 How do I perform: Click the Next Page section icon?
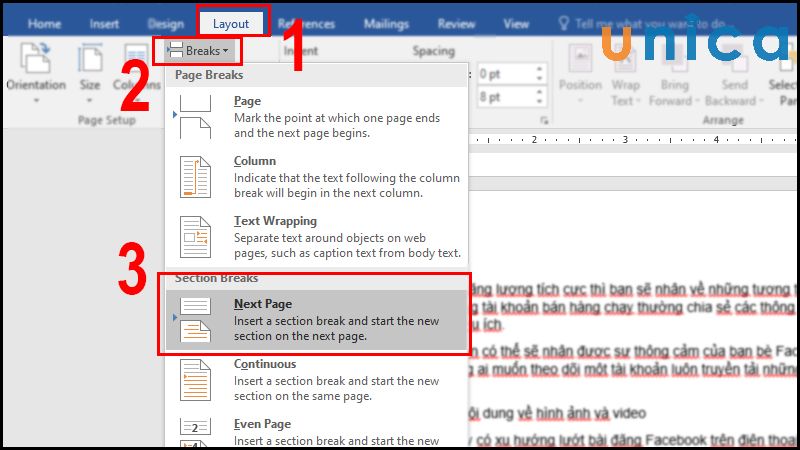point(195,320)
